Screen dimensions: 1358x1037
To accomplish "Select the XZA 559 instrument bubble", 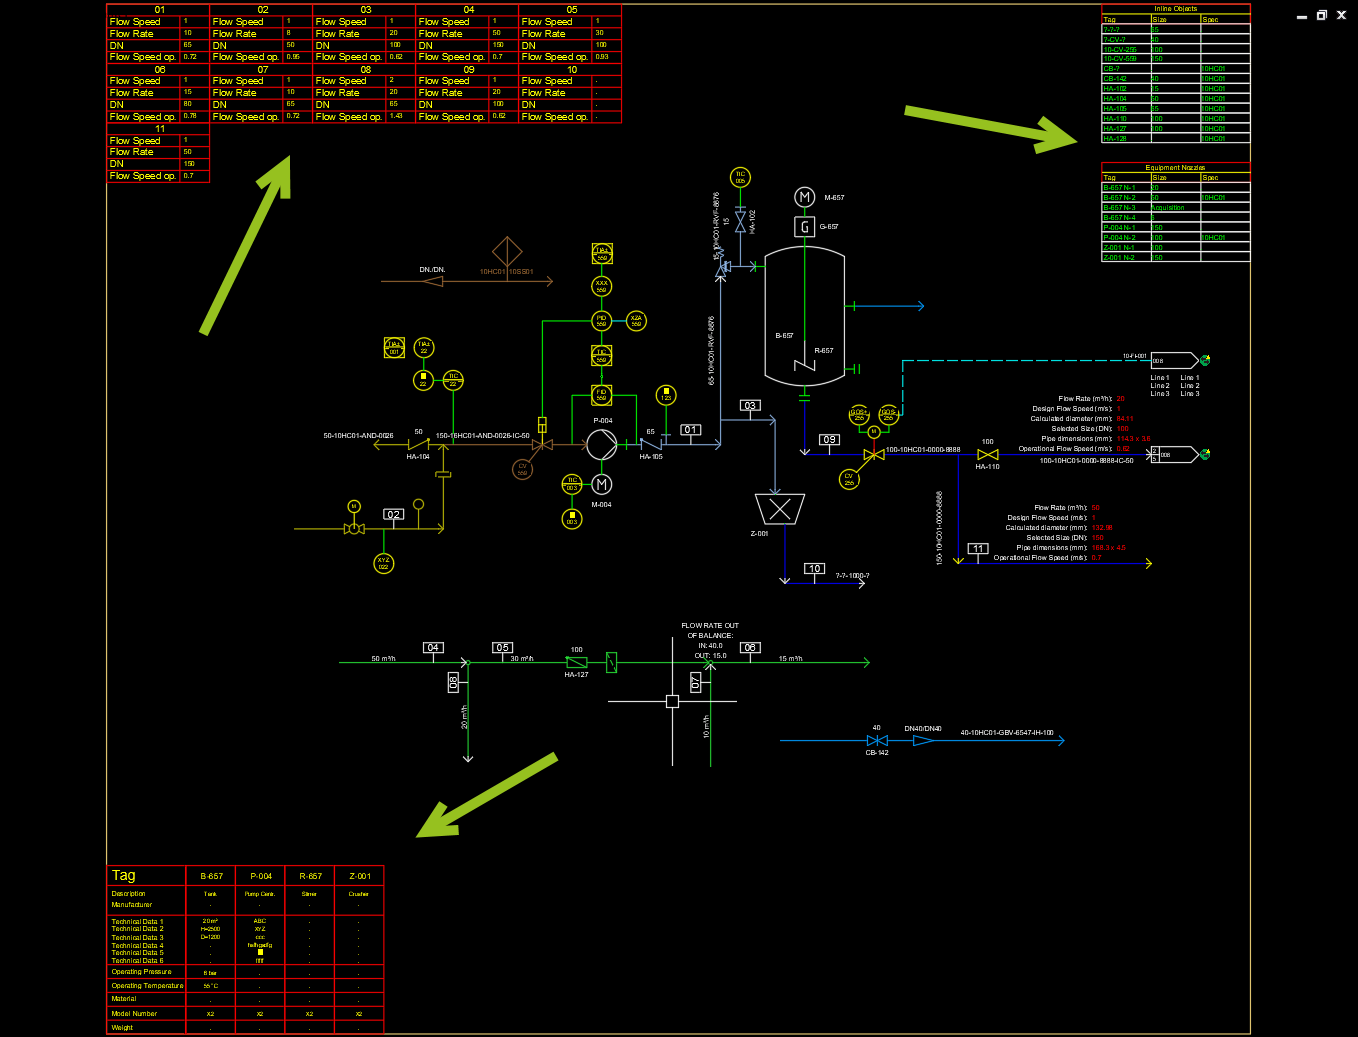I will [636, 321].
